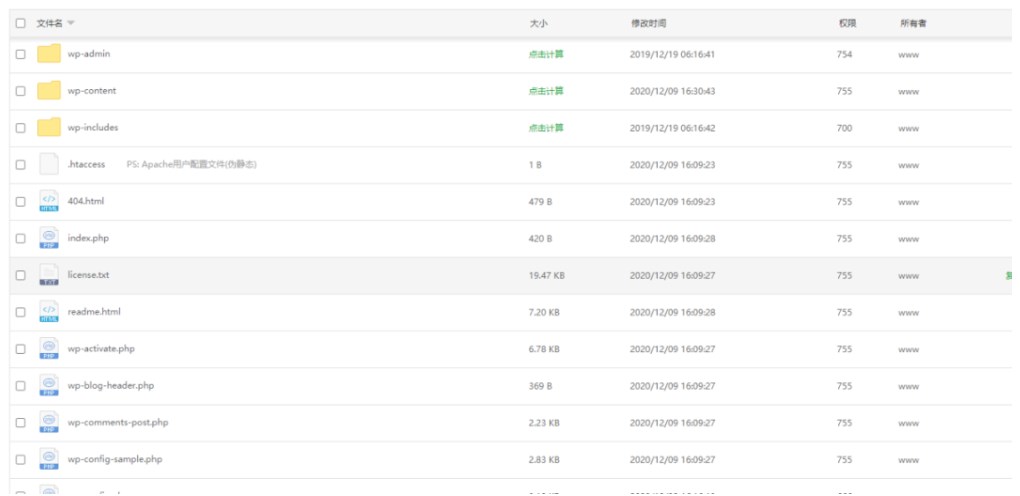Image resolution: width=1020 pixels, height=496 pixels.
Task: Sort the list by 大小 column
Action: click(x=538, y=22)
